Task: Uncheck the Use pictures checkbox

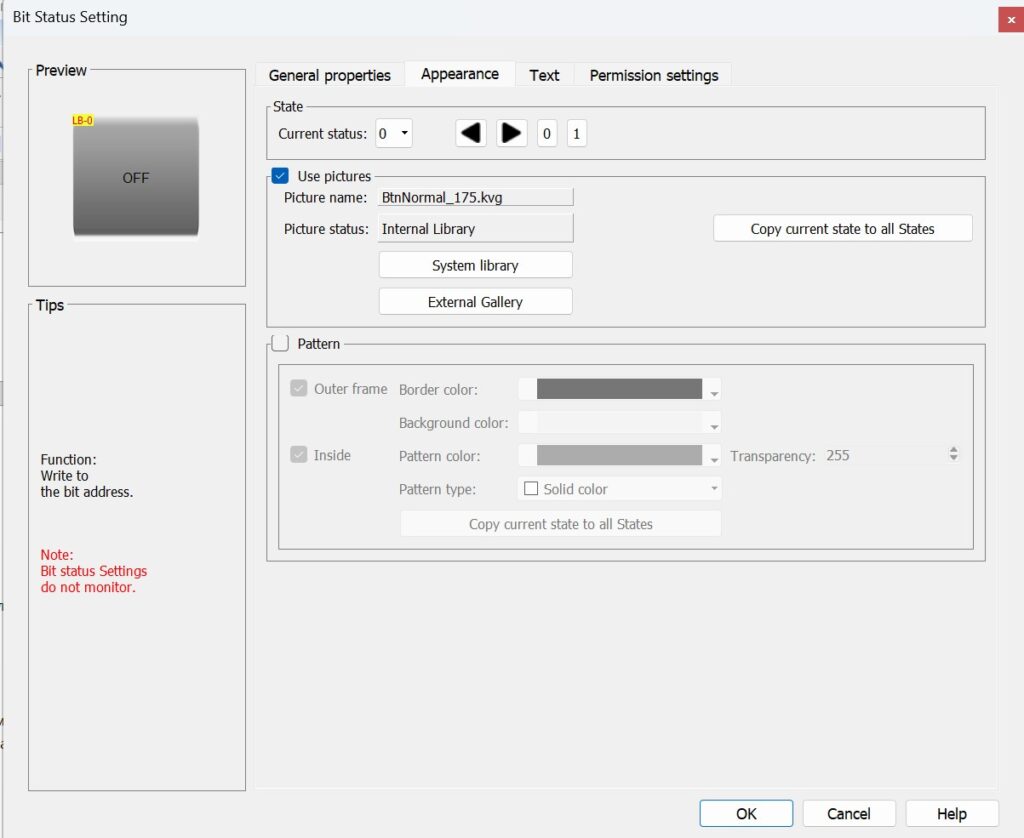Action: [280, 176]
